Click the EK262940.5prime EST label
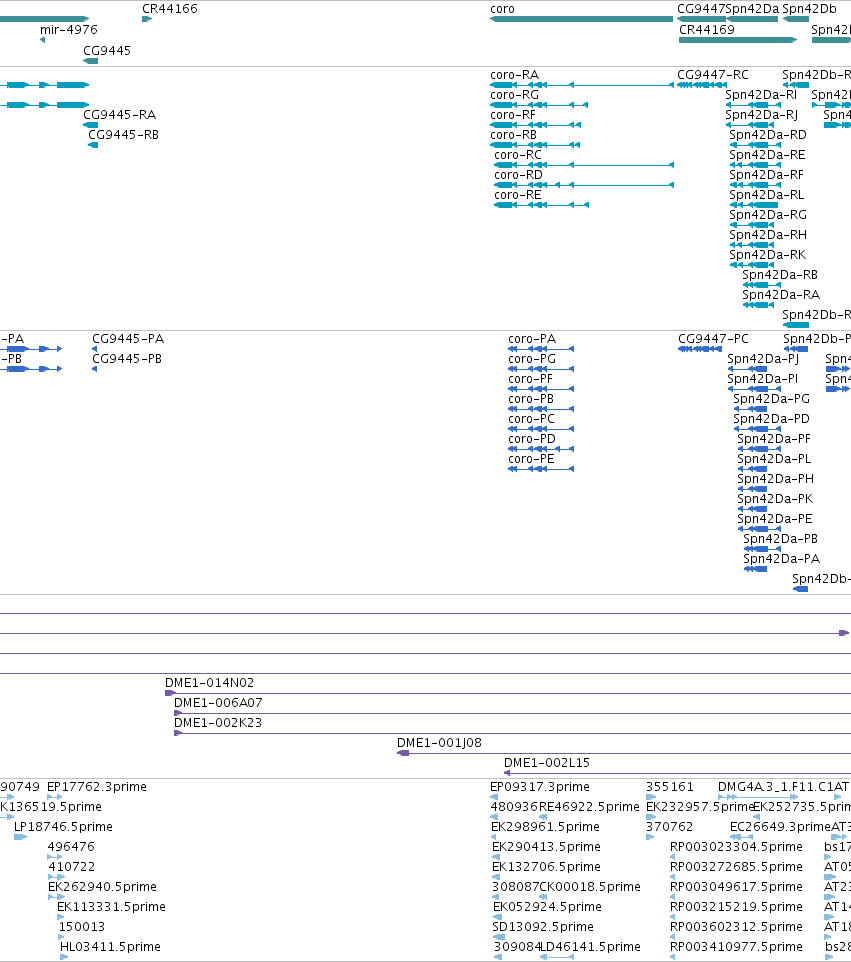Viewport: 851px width, 962px height. click(x=102, y=887)
